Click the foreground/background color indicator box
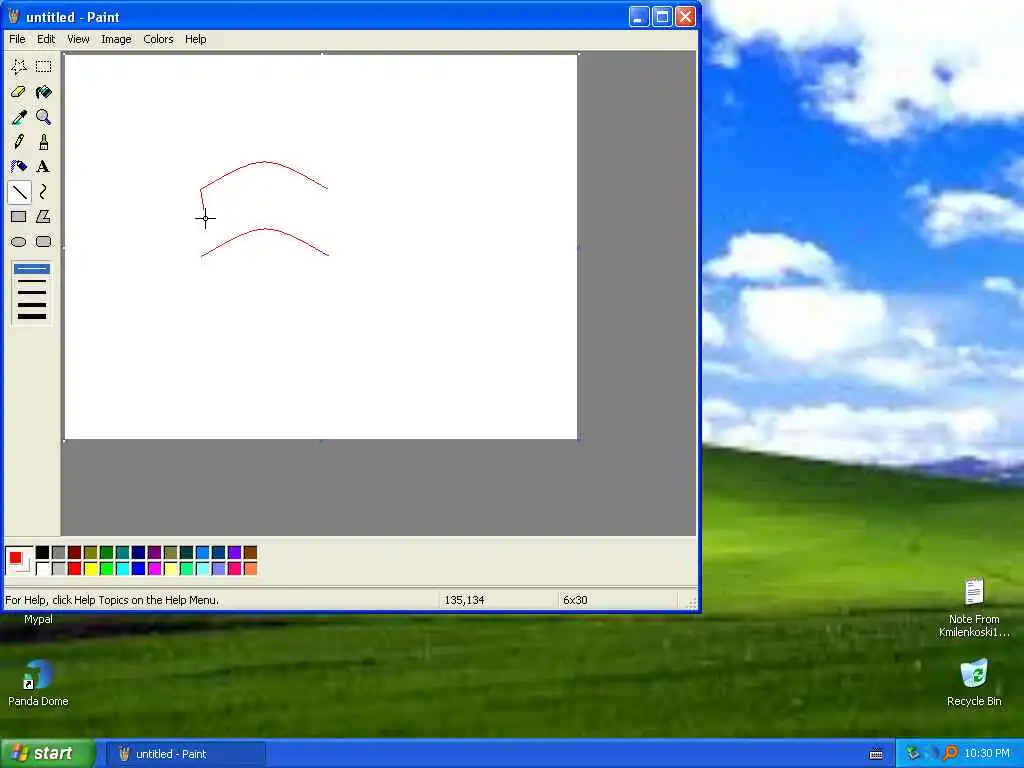Image resolution: width=1024 pixels, height=768 pixels. pyautogui.click(x=18, y=560)
